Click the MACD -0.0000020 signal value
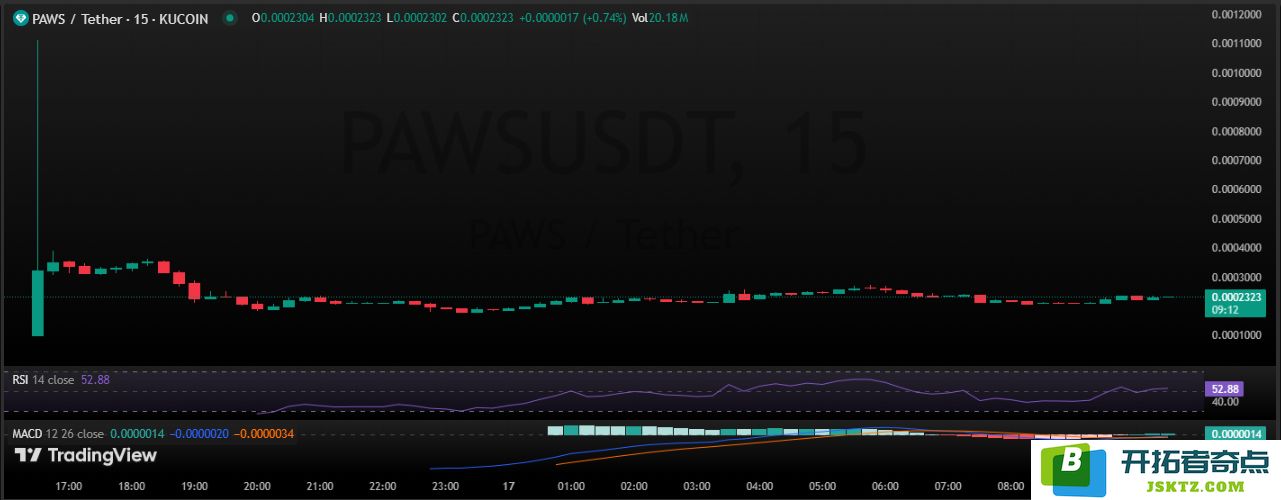Viewport: 1281px width, 500px height. click(199, 434)
